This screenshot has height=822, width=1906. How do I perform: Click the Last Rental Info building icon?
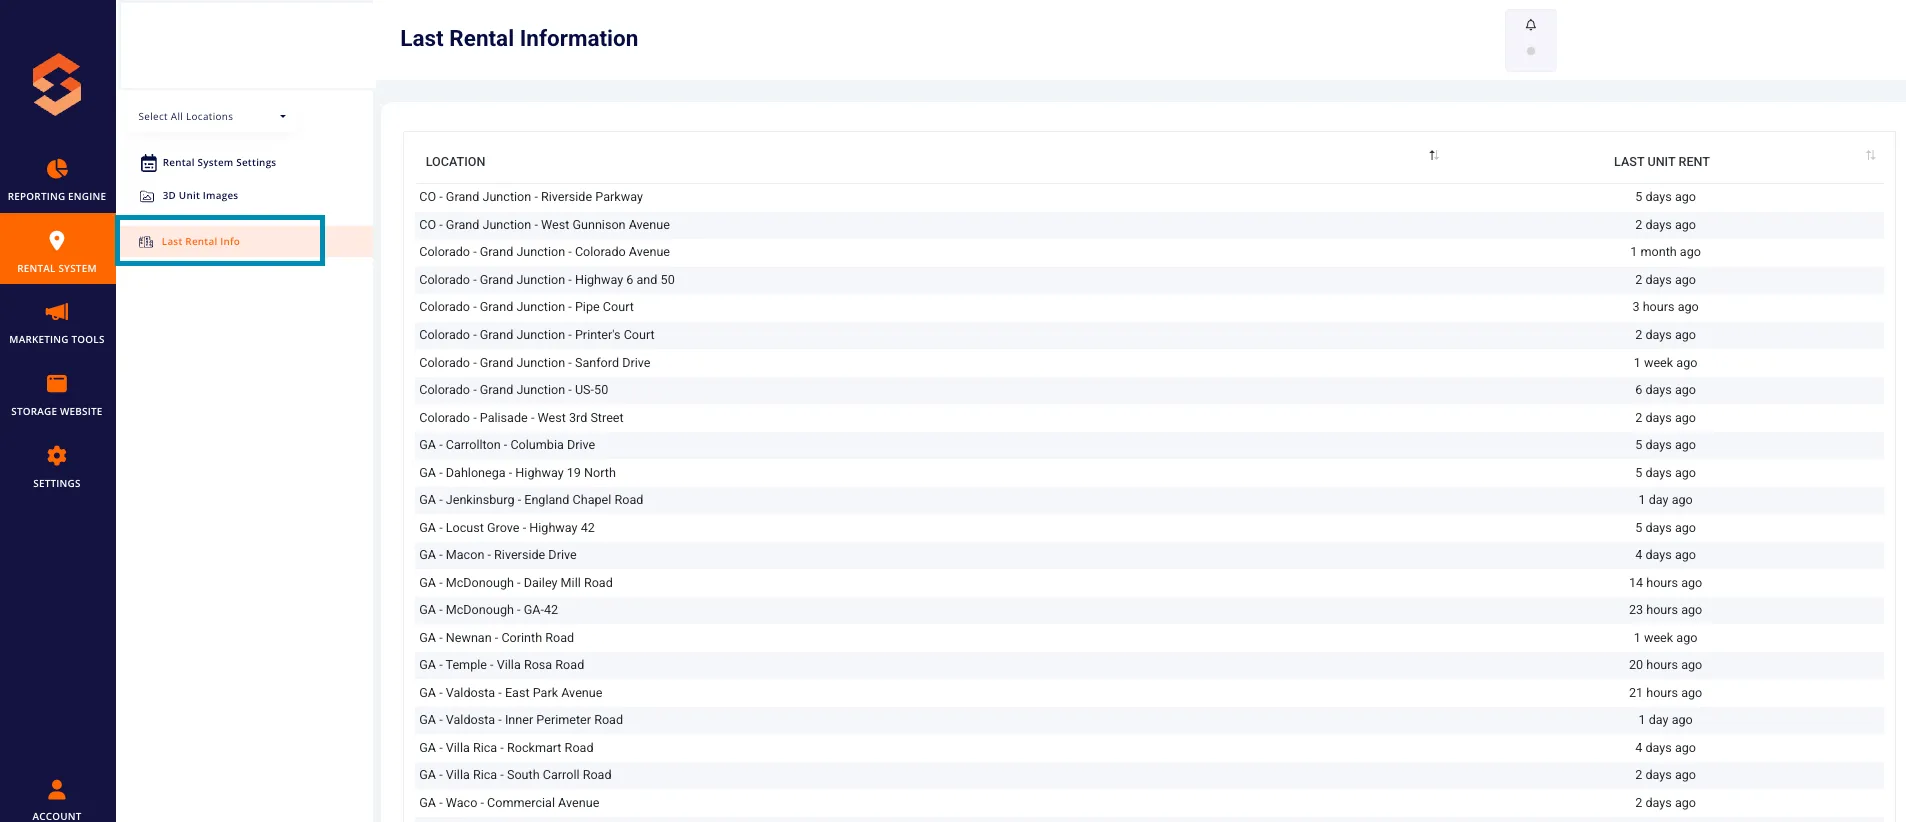pyautogui.click(x=146, y=242)
